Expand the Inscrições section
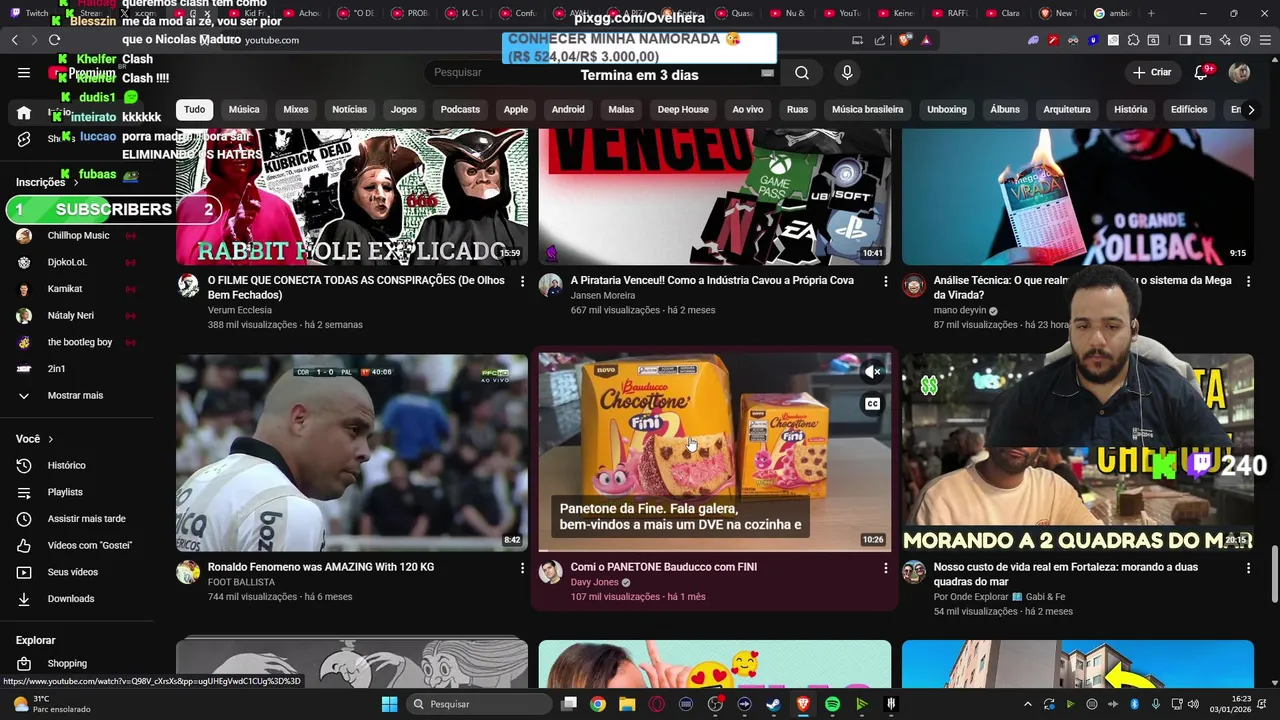Viewport: 1280px width, 720px height. click(47, 182)
